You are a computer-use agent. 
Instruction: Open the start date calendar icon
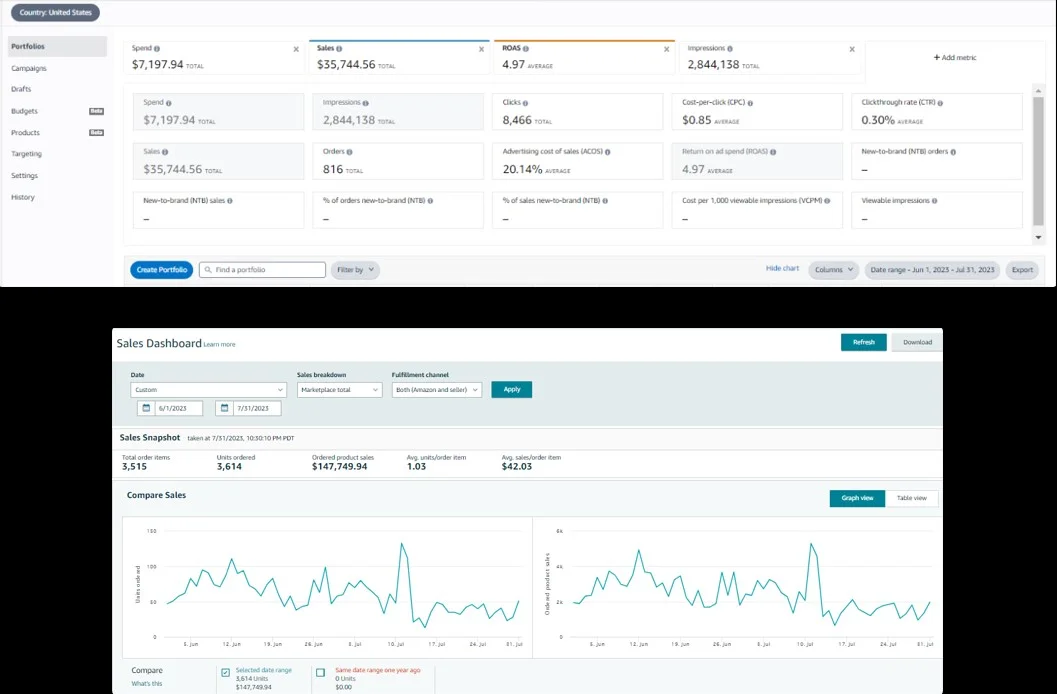click(x=146, y=408)
